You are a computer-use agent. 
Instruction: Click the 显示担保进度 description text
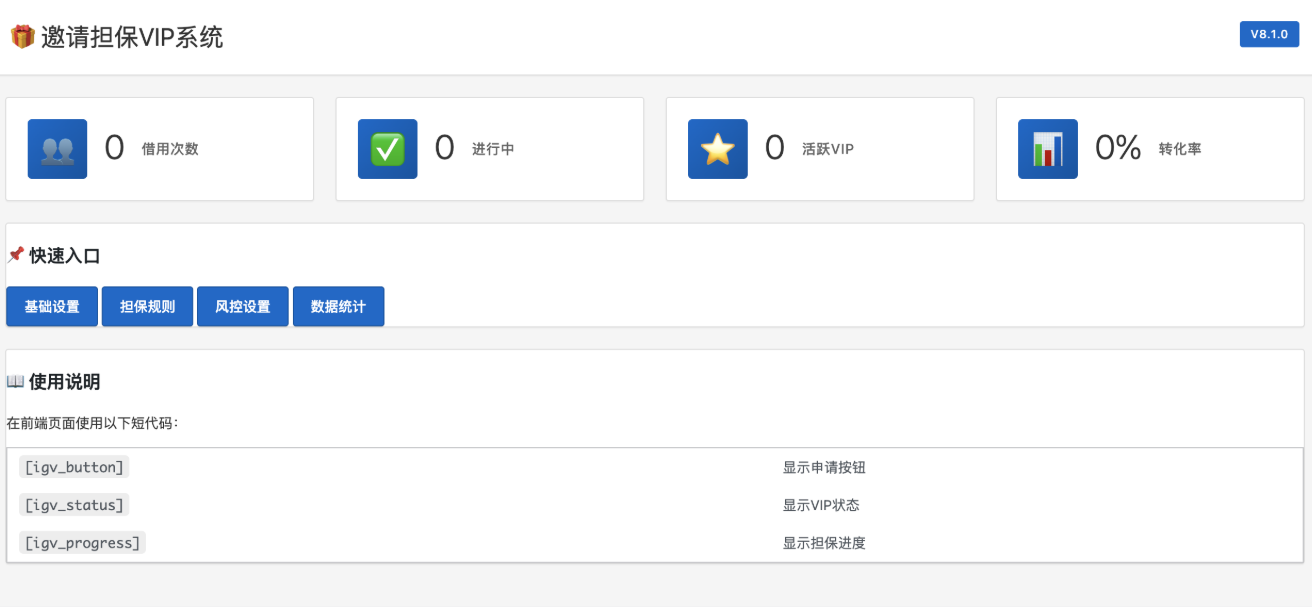[x=824, y=543]
